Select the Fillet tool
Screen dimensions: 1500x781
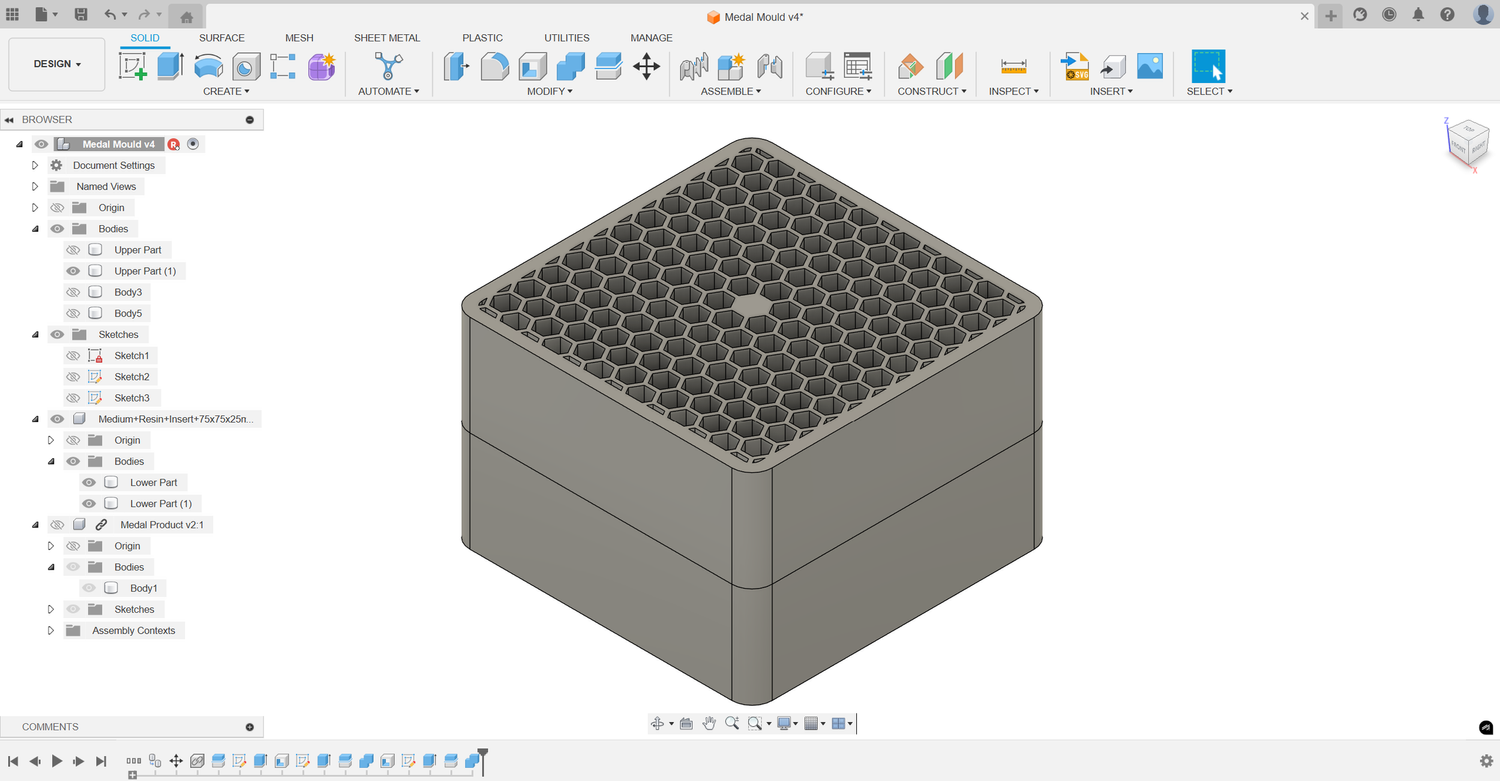(494, 67)
